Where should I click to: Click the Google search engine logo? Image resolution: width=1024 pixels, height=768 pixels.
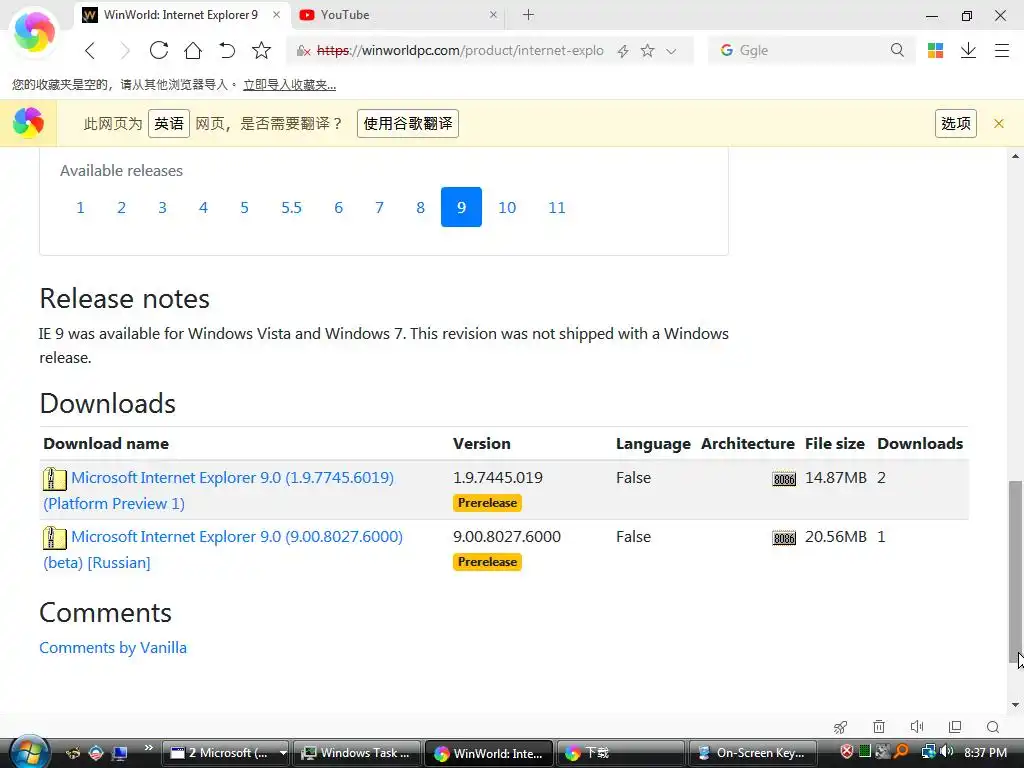point(726,50)
